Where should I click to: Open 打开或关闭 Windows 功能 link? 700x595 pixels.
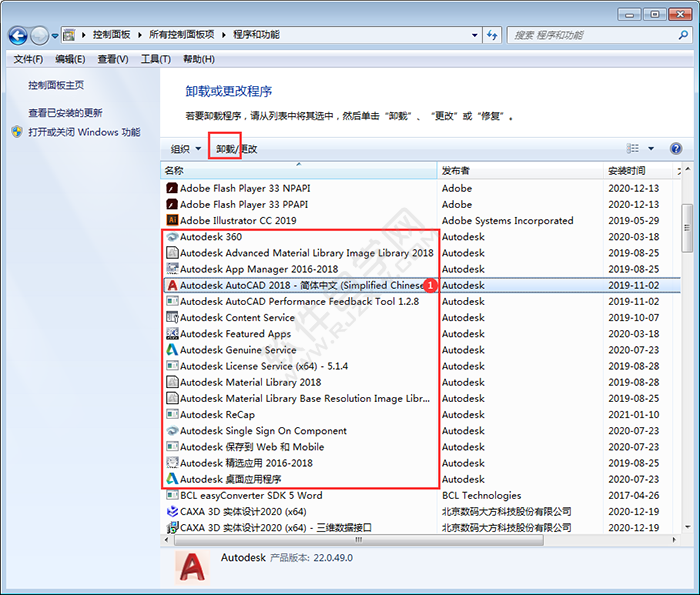[x=84, y=132]
